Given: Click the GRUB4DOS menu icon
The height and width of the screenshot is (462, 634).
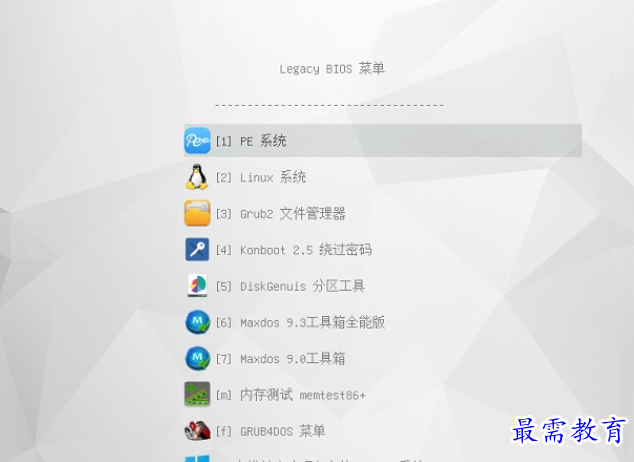Looking at the screenshot, I should [x=197, y=430].
